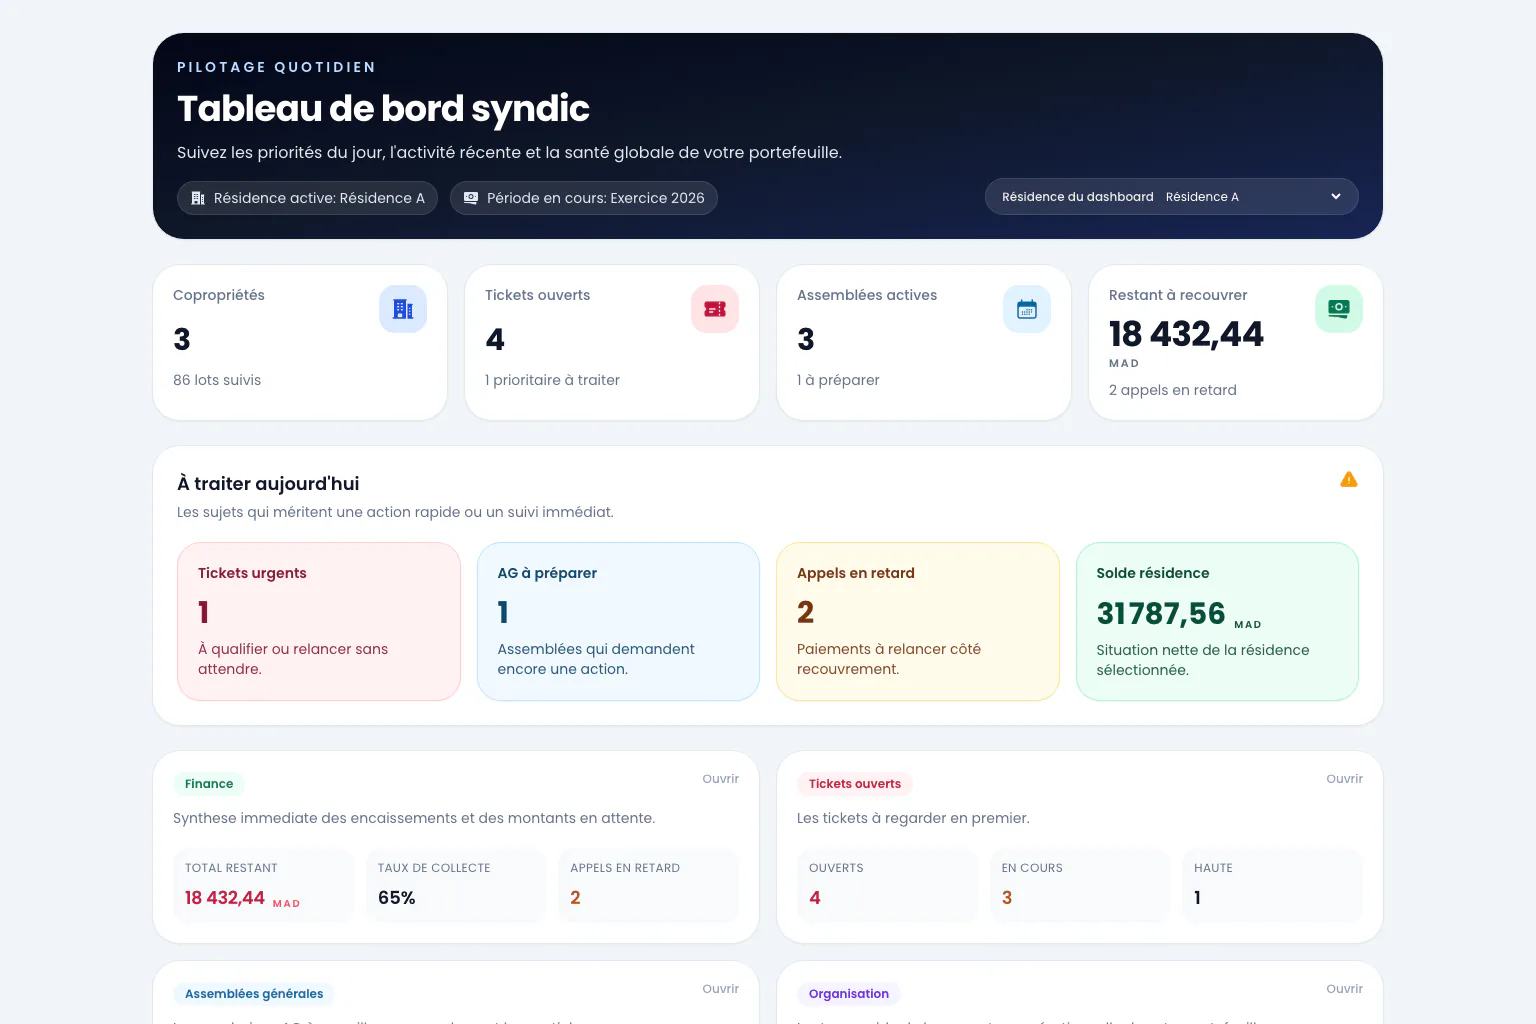Image resolution: width=1536 pixels, height=1024 pixels.
Task: Open the Tickets ouverts section via Ouvrir link
Action: pyautogui.click(x=1344, y=779)
